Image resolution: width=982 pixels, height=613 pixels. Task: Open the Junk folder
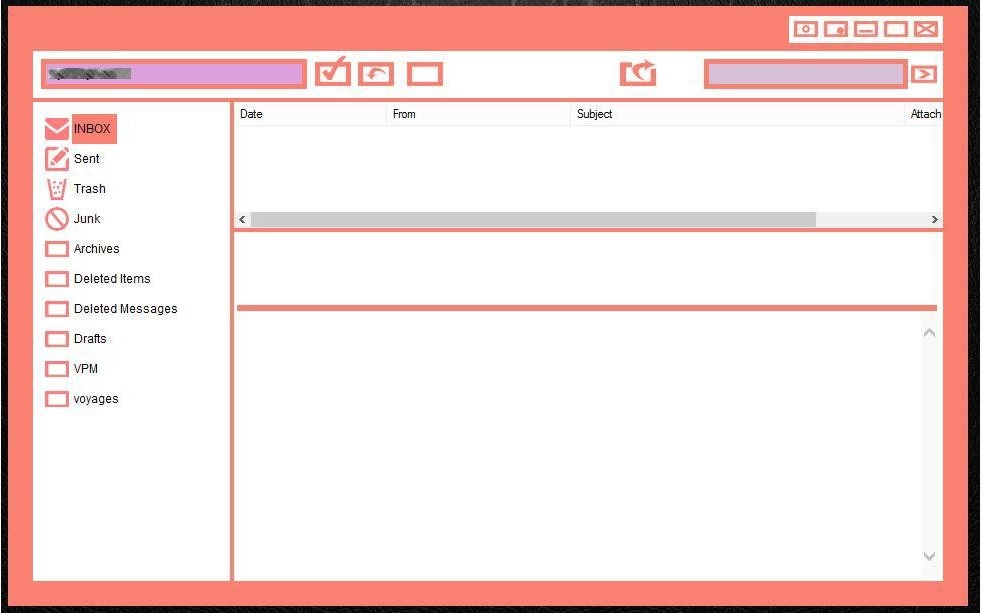(87, 219)
